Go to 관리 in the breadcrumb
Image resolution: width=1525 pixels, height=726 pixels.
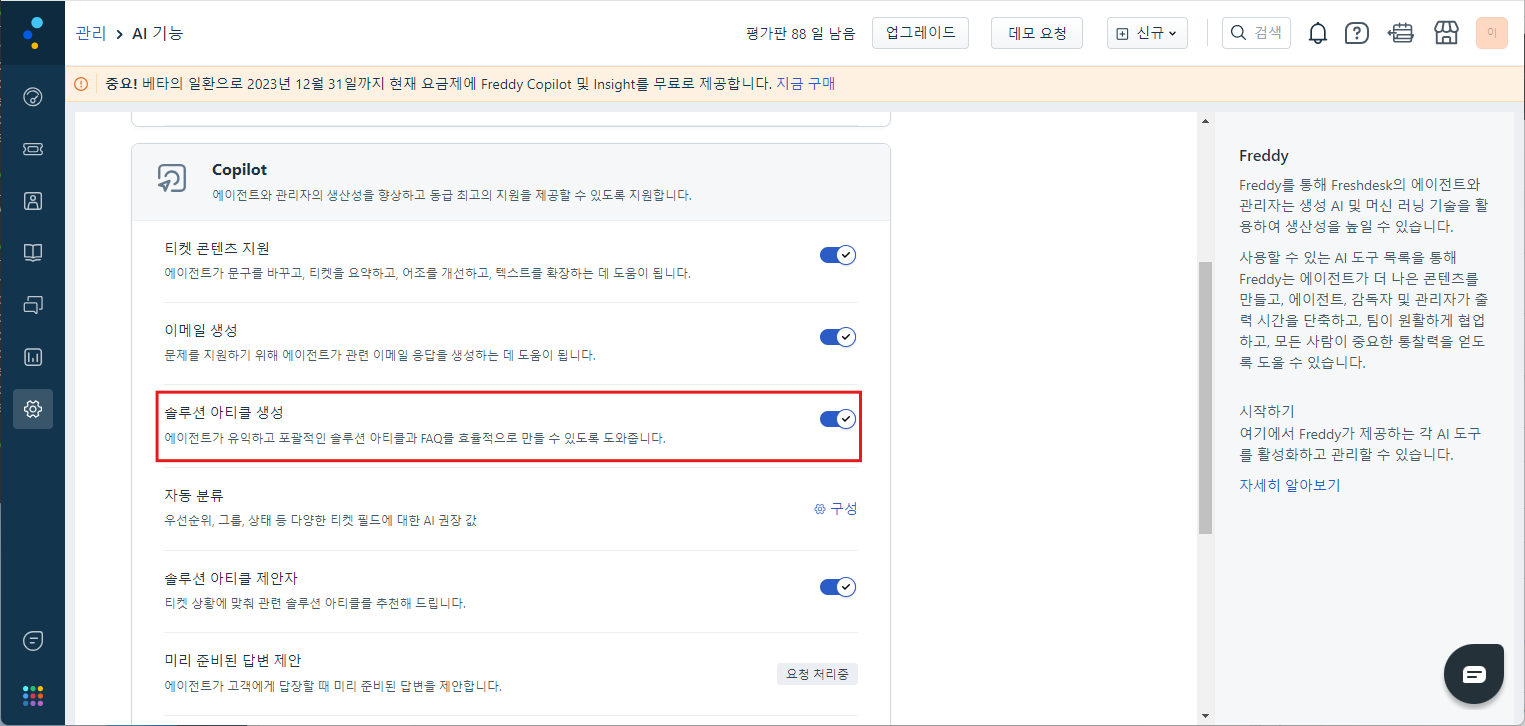(90, 33)
